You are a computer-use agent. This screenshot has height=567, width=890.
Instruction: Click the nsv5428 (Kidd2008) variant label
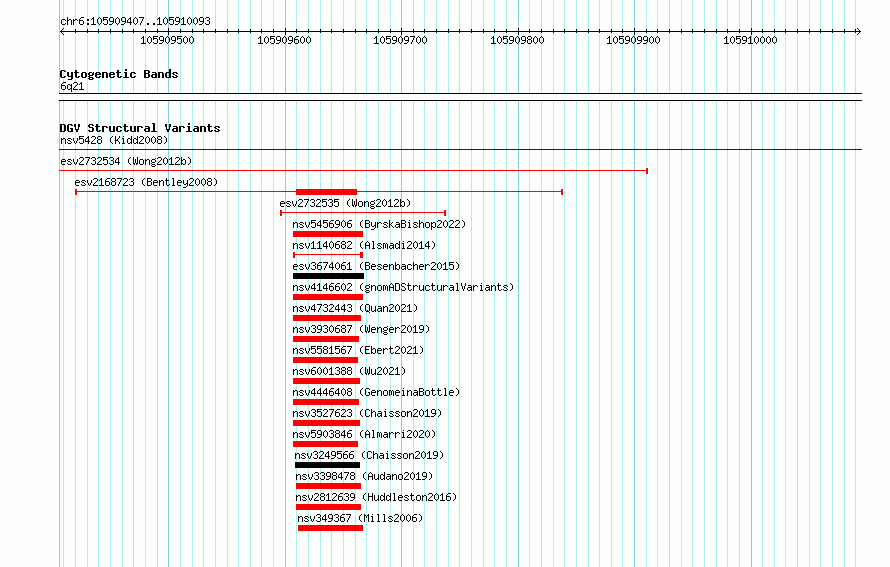114,140
